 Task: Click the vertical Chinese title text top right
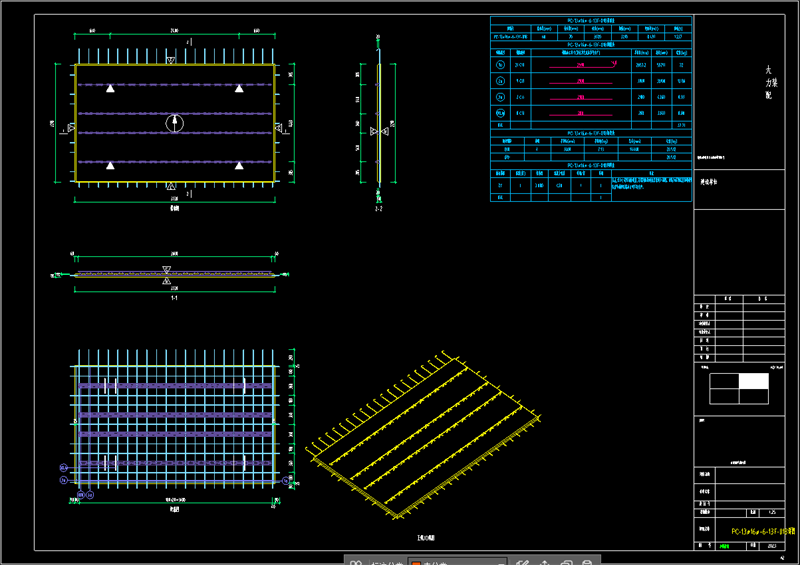pyautogui.click(x=770, y=82)
